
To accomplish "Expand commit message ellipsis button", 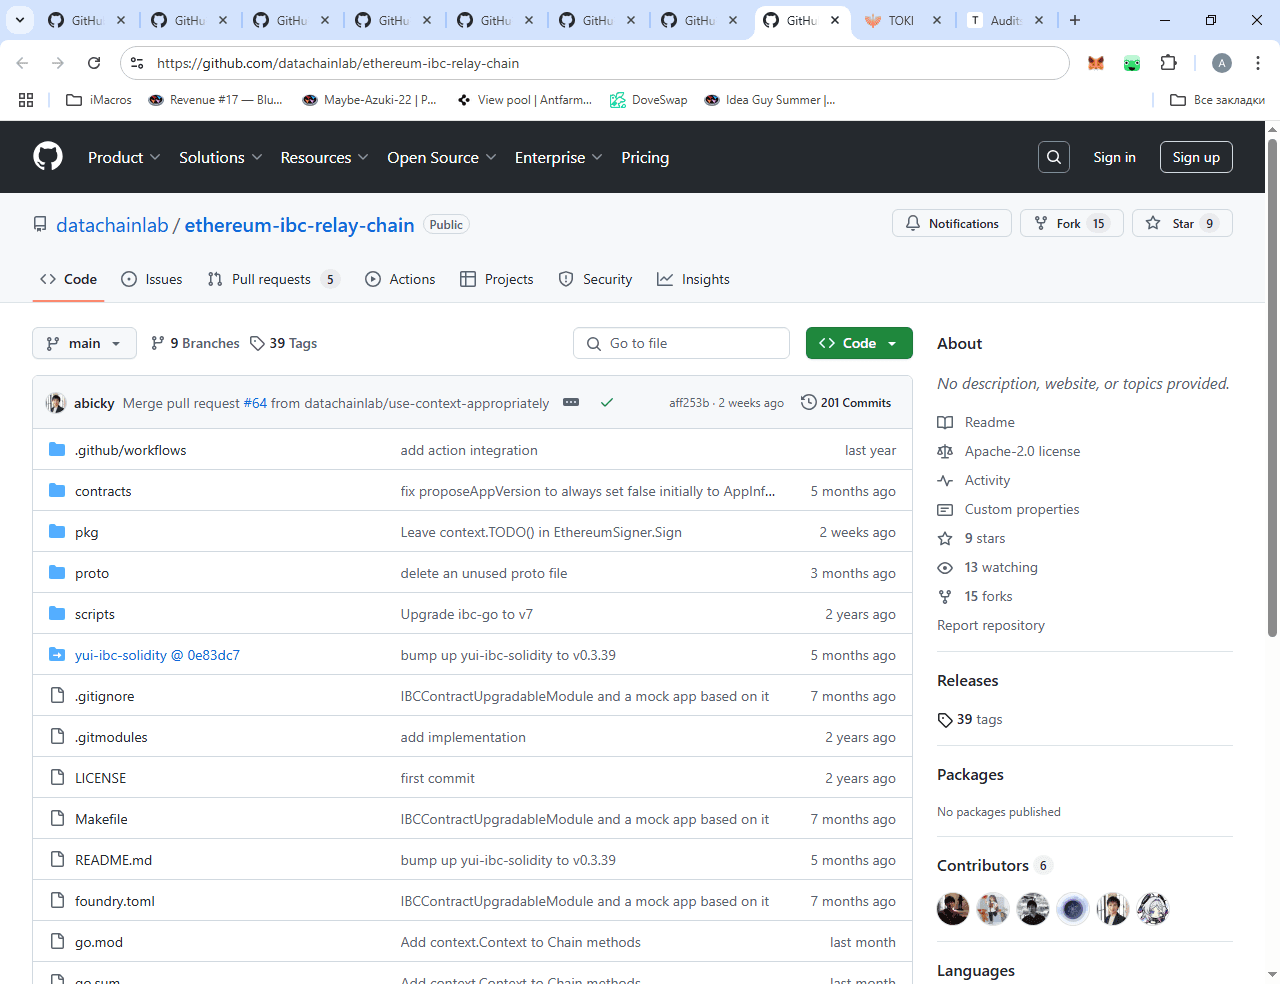I will [x=571, y=402].
